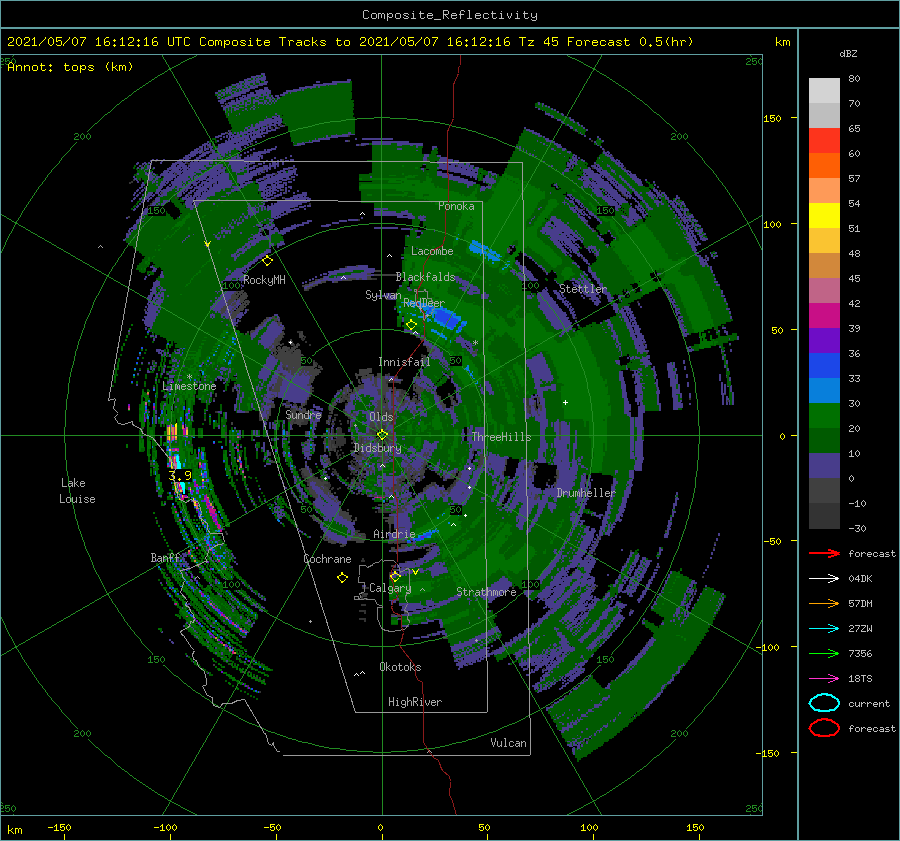Click the red forecast ellipse symbol

coord(824,728)
